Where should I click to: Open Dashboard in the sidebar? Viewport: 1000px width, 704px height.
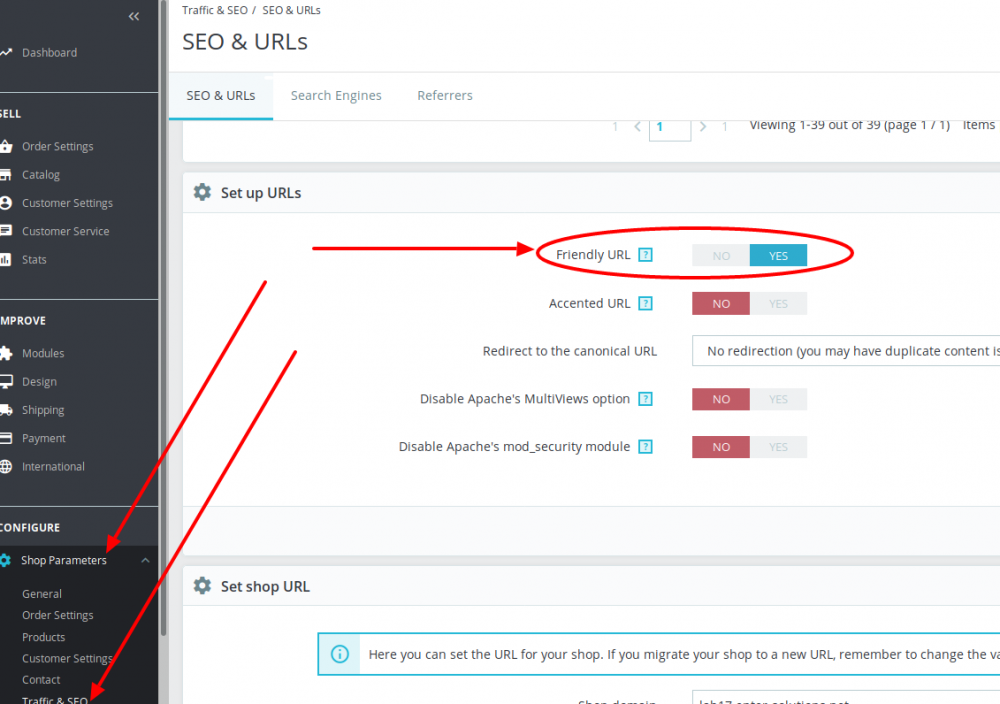coord(49,53)
